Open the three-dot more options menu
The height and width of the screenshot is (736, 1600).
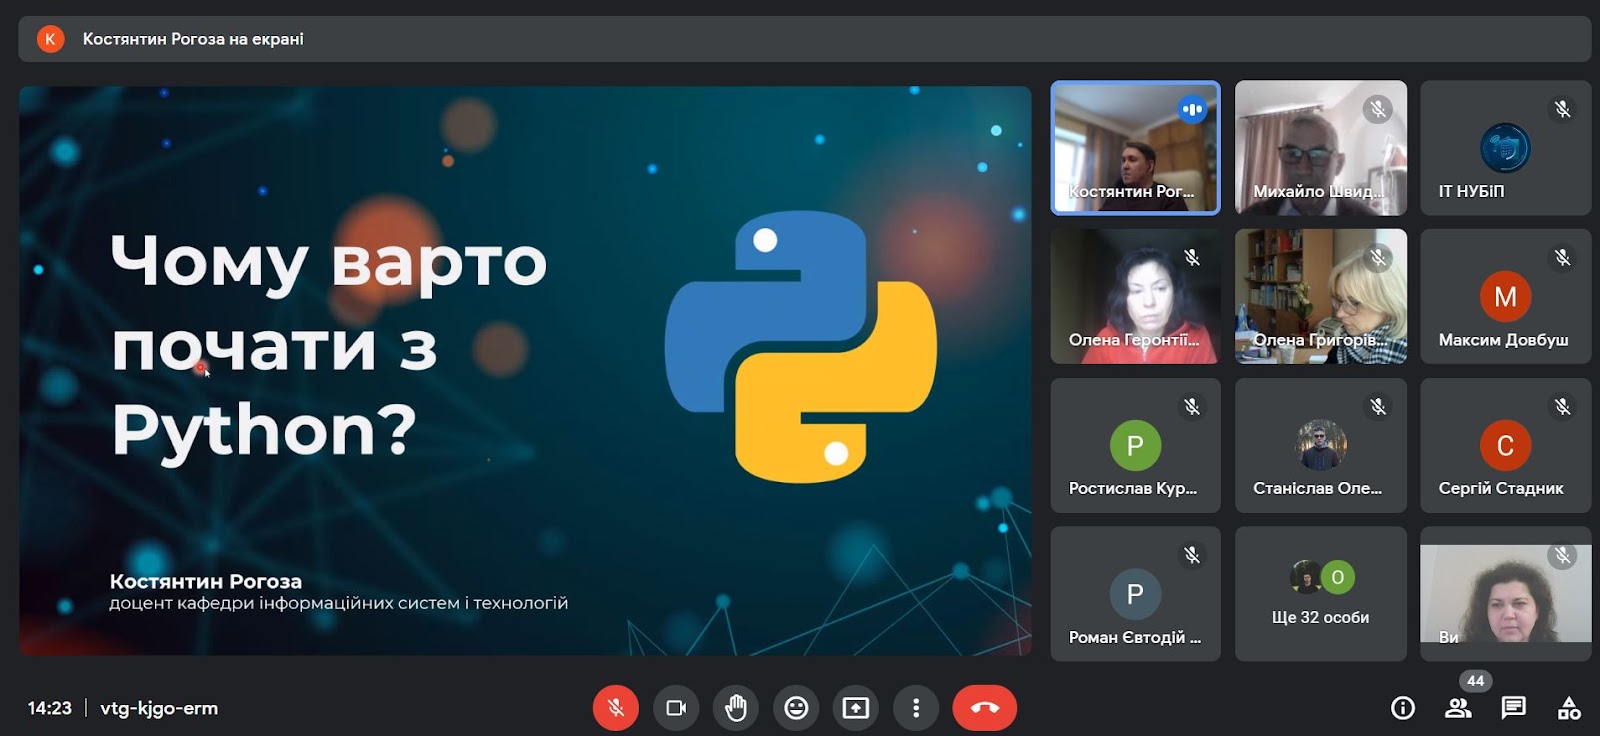click(x=916, y=708)
